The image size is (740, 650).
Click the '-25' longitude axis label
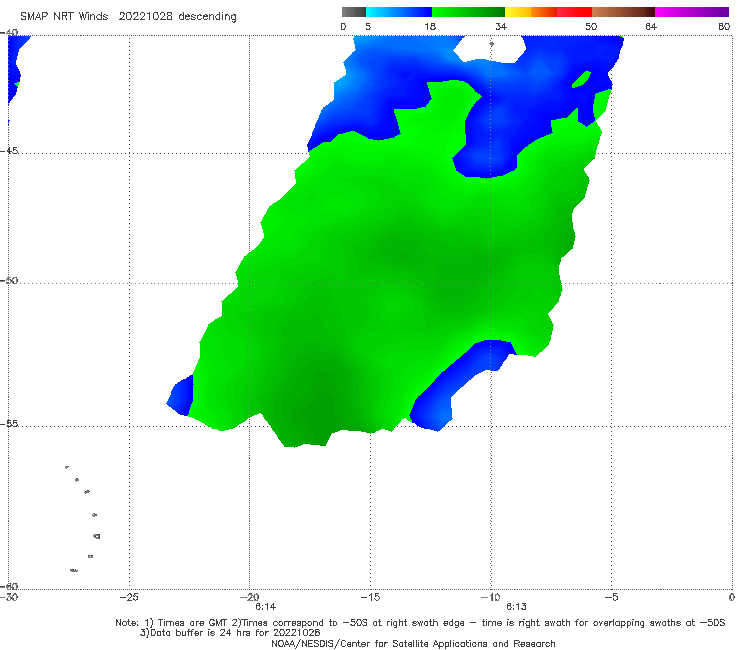click(x=129, y=597)
